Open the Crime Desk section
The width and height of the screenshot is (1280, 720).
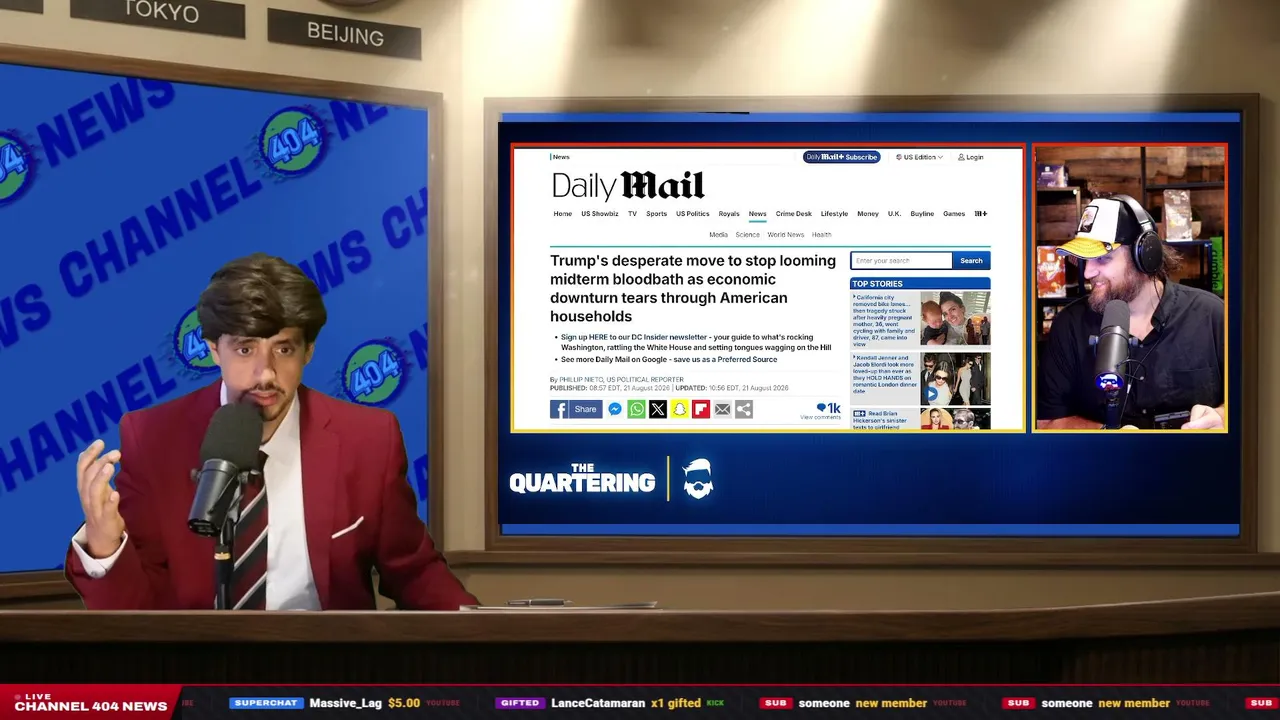point(794,213)
